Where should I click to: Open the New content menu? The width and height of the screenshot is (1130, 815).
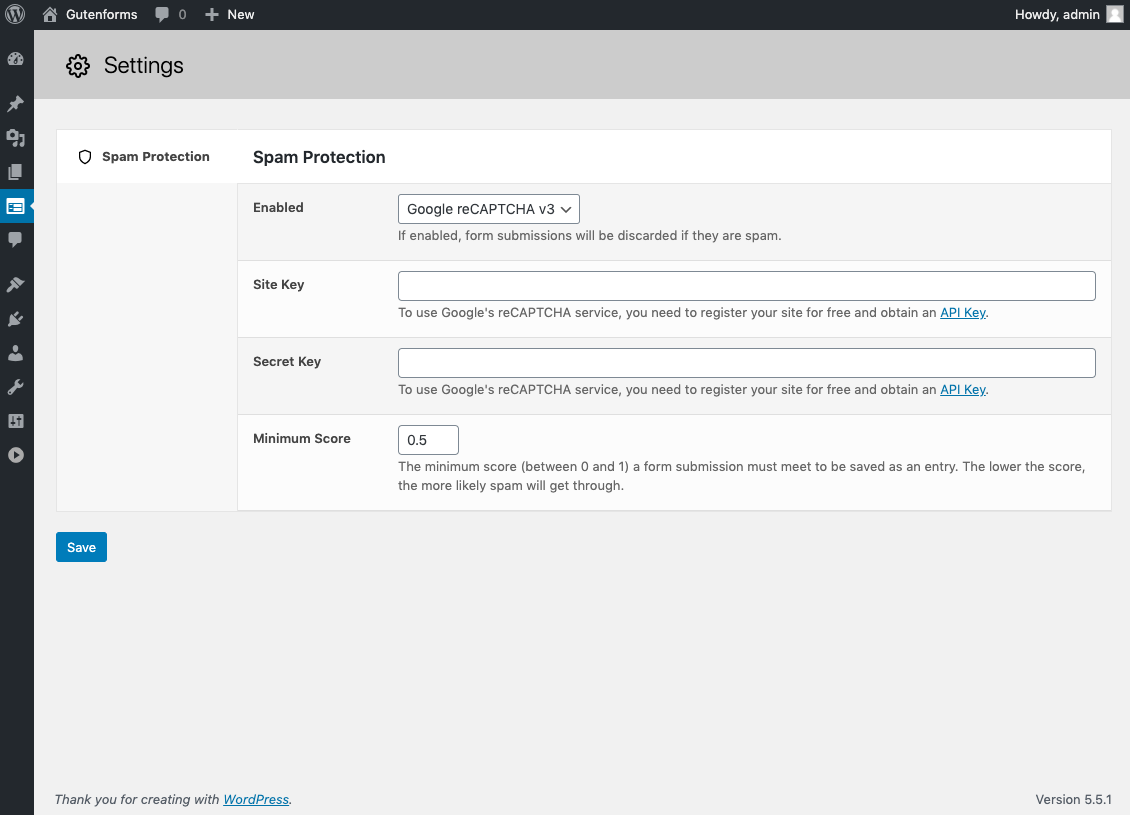click(x=229, y=14)
